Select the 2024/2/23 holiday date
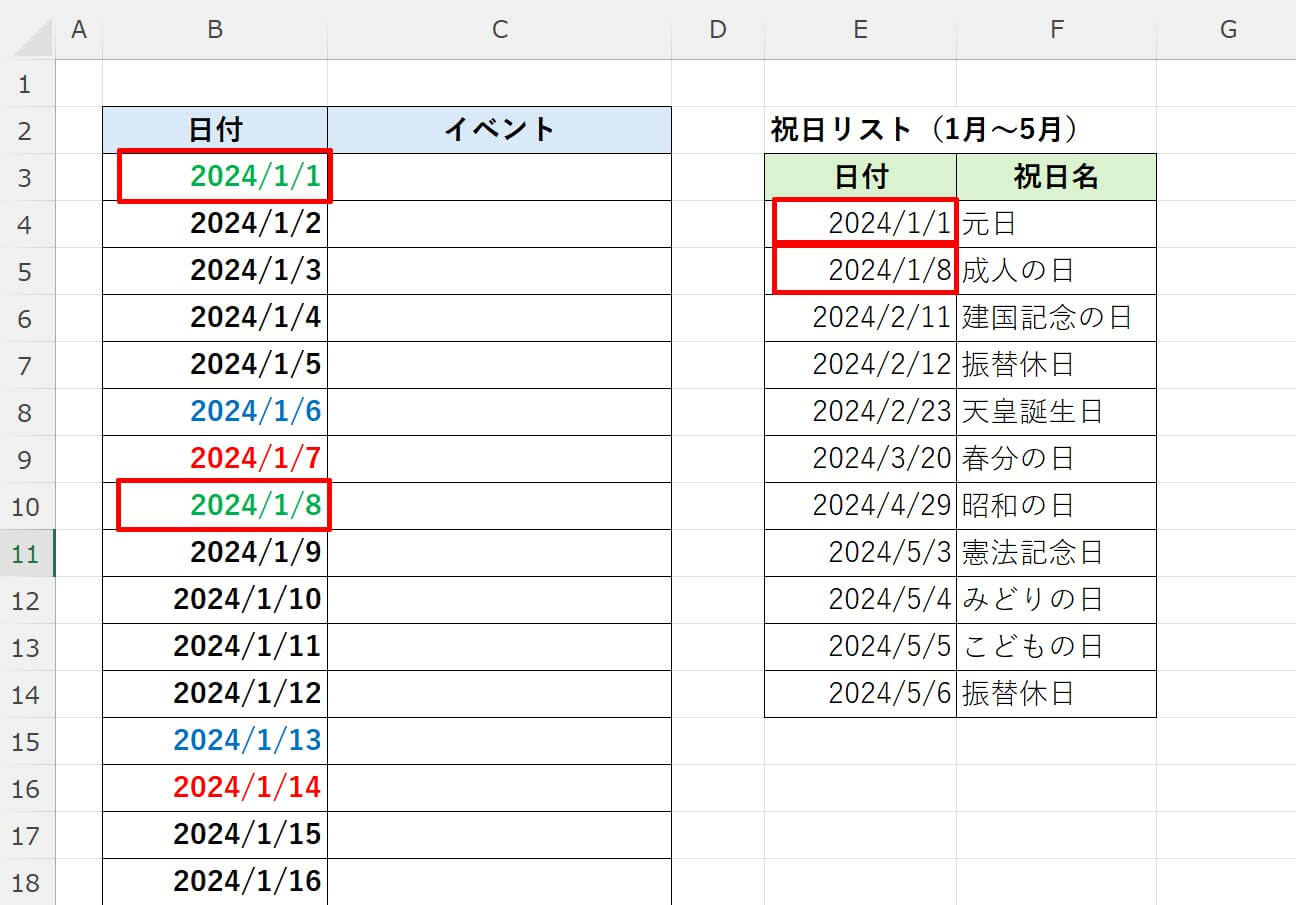 click(860, 412)
